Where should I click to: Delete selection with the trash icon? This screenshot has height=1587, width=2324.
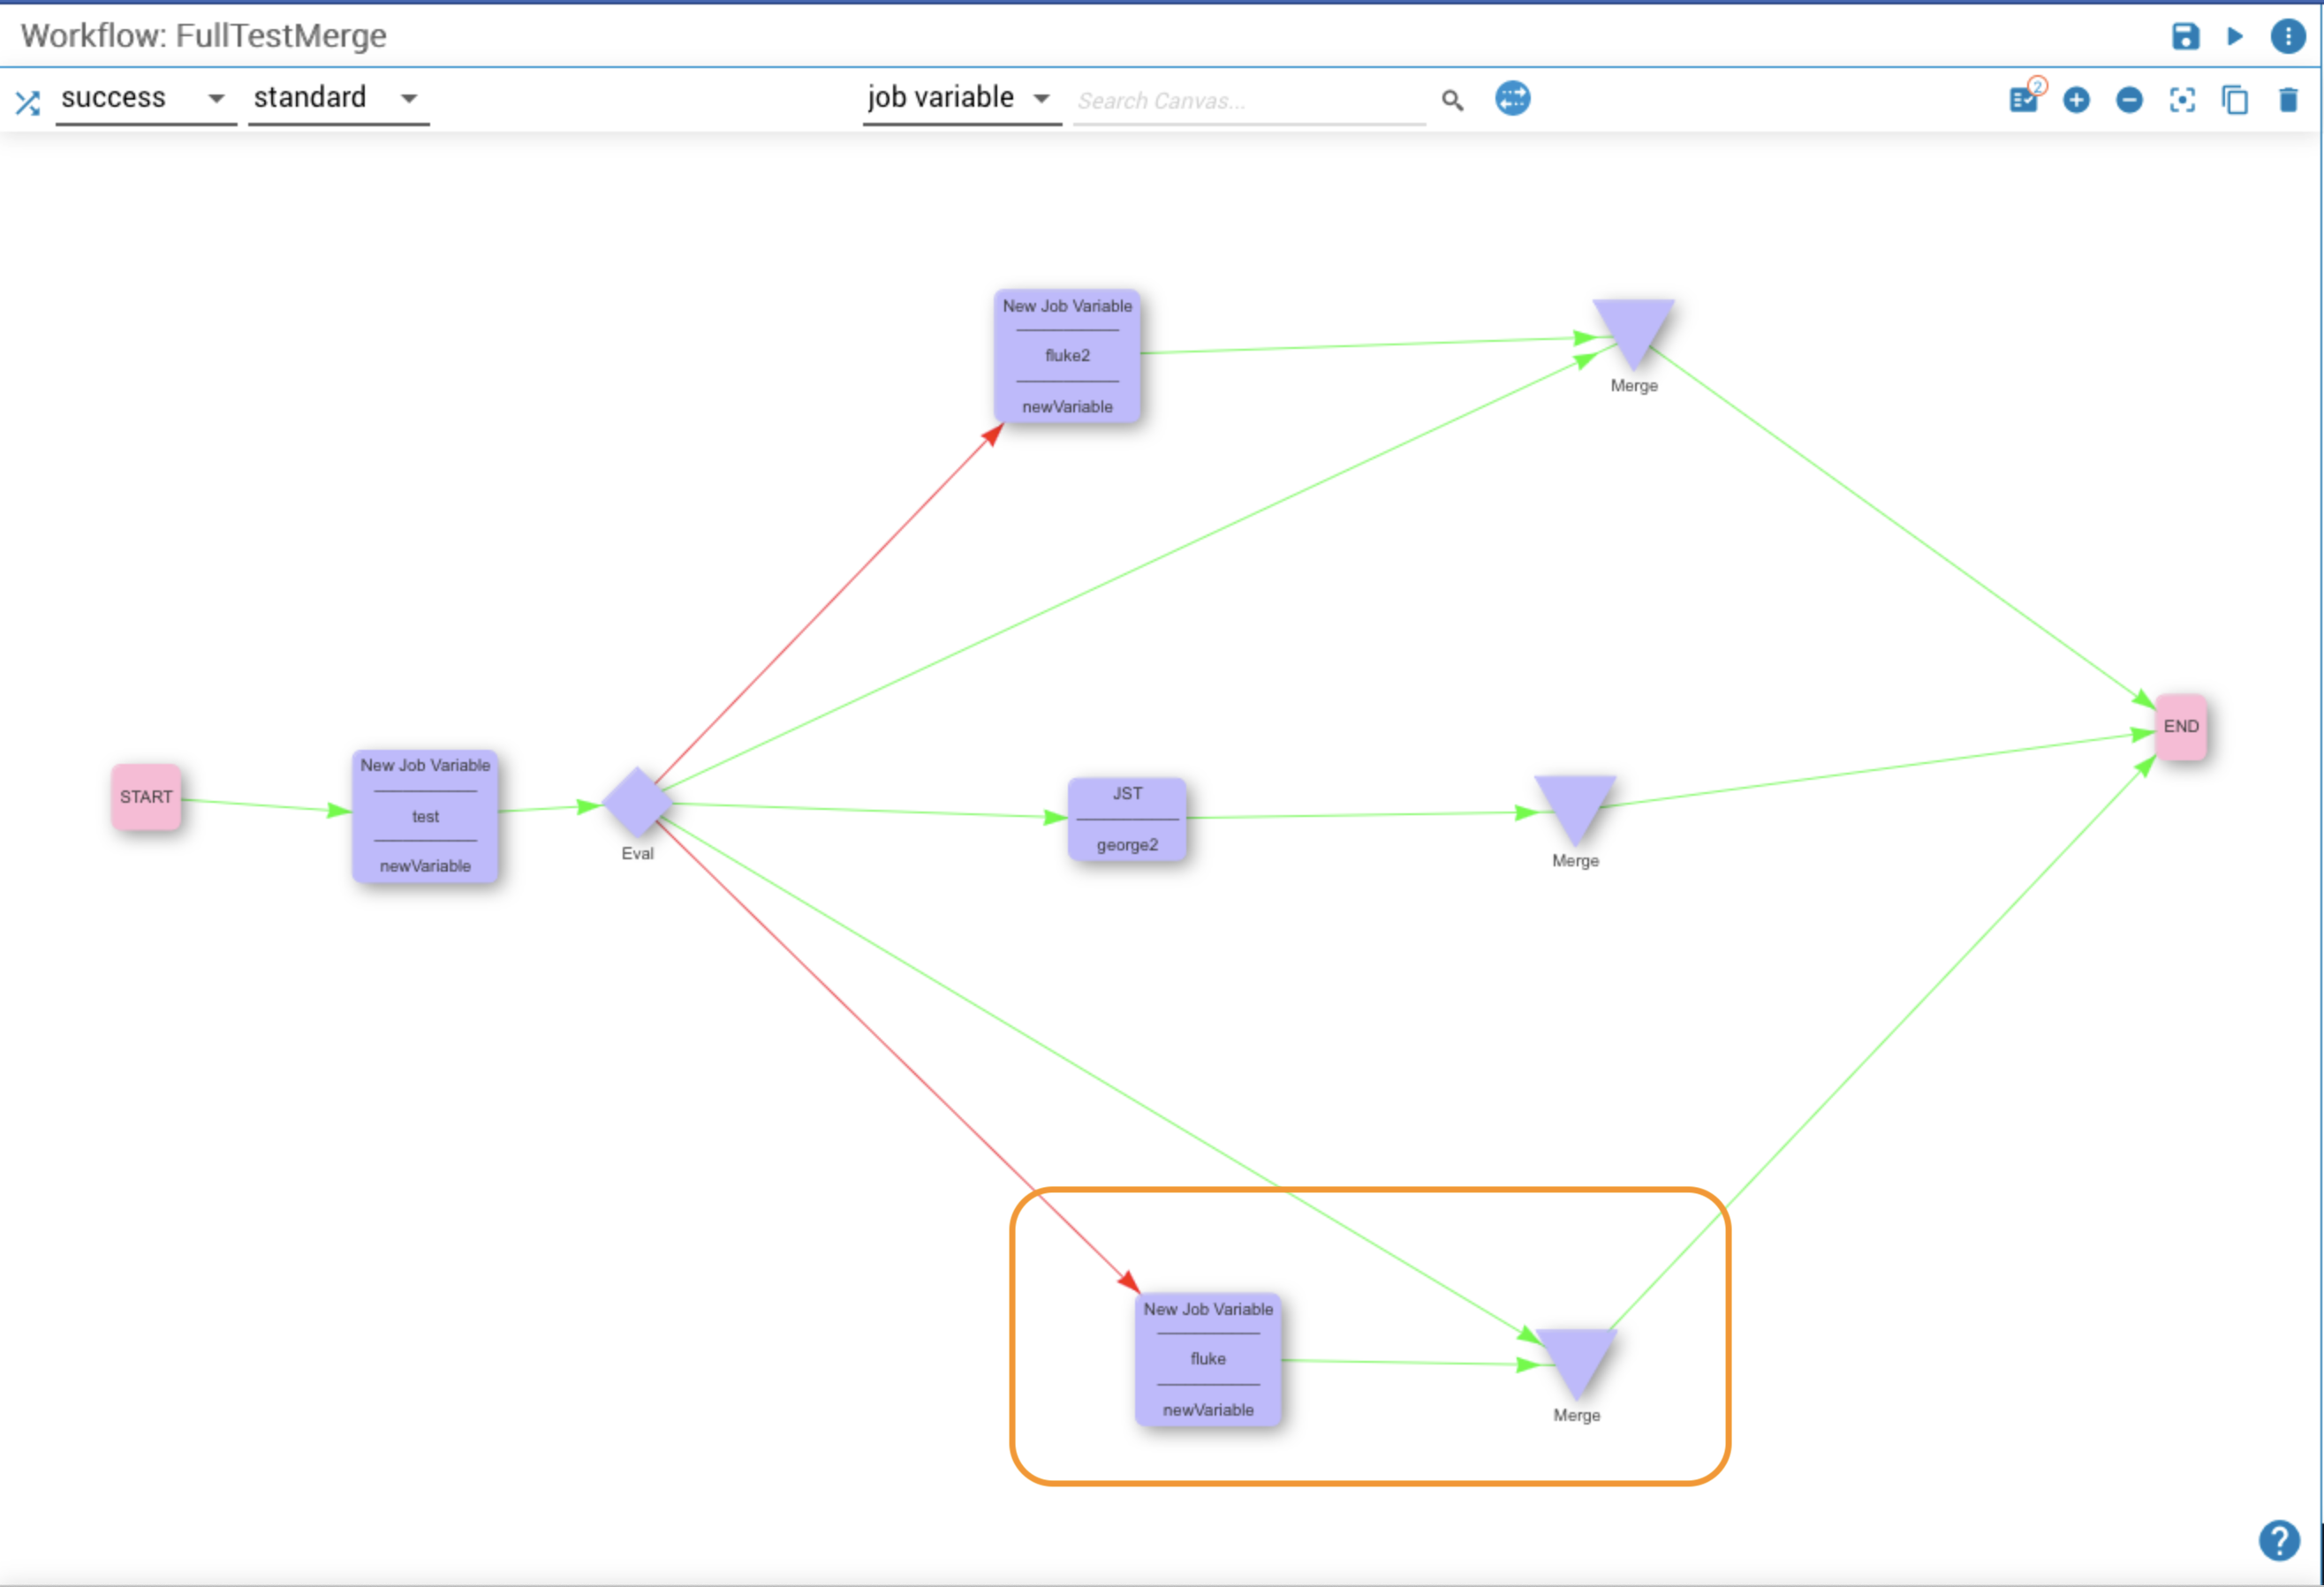2288,100
